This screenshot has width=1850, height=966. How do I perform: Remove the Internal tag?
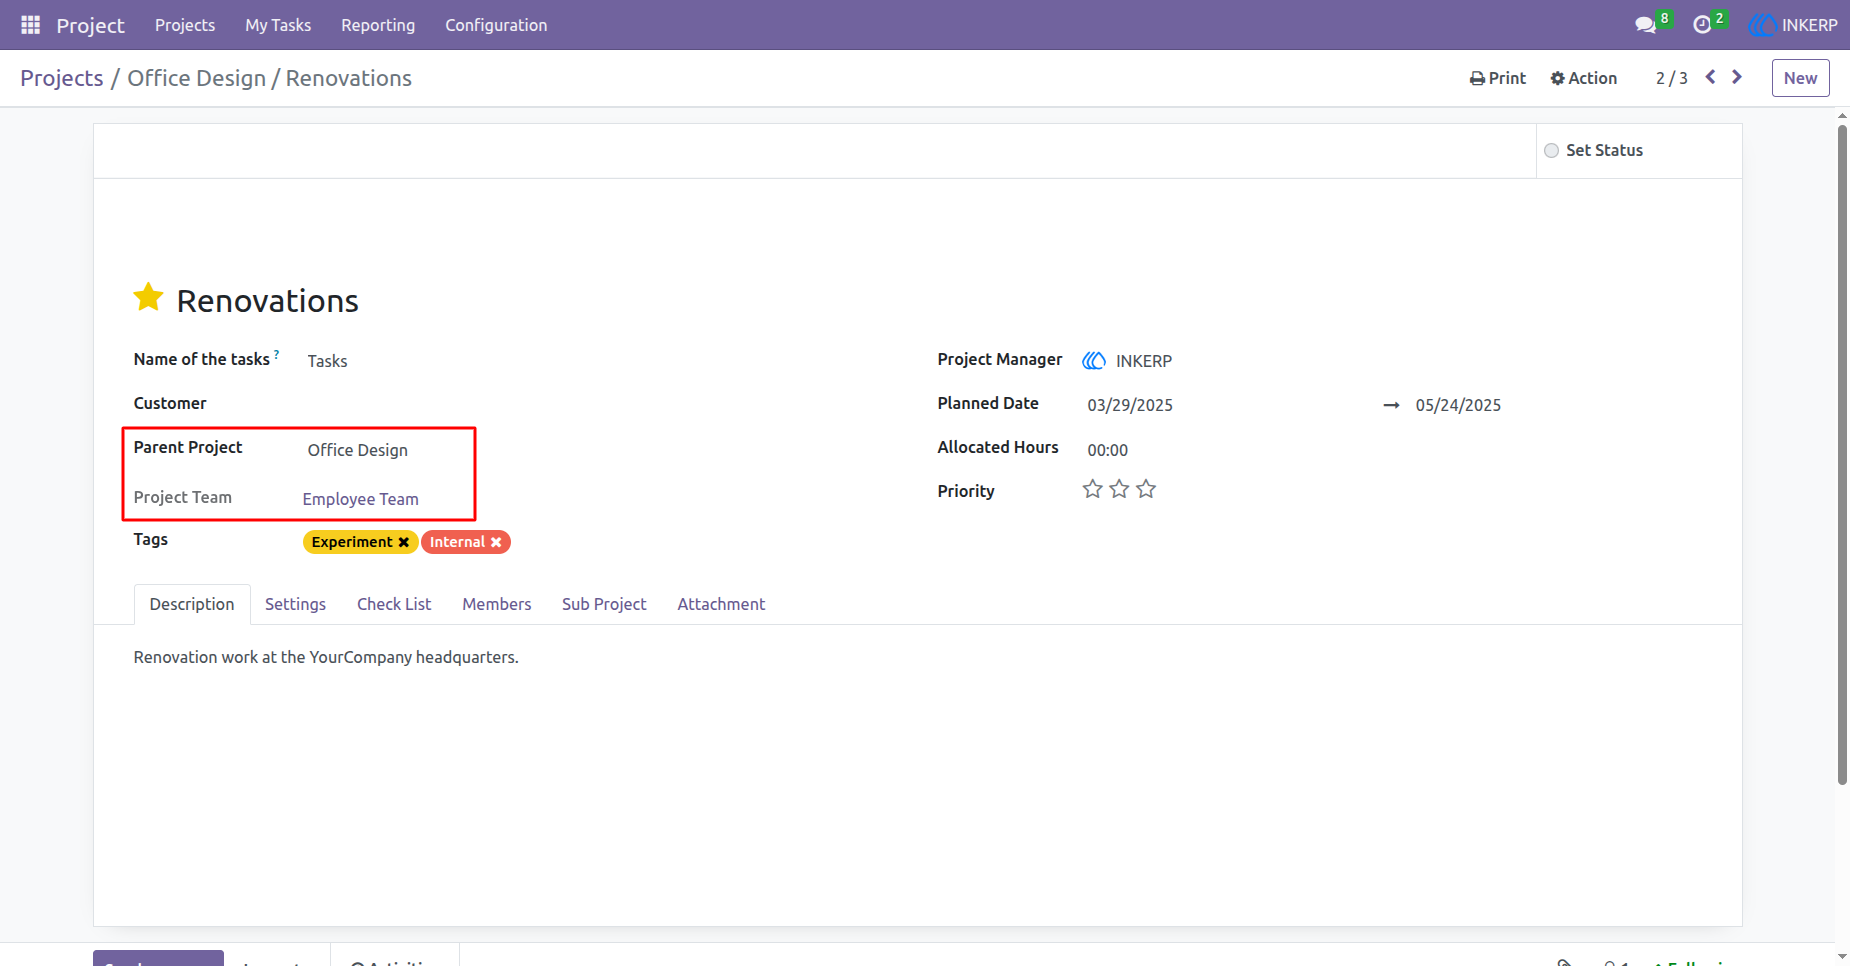click(496, 542)
